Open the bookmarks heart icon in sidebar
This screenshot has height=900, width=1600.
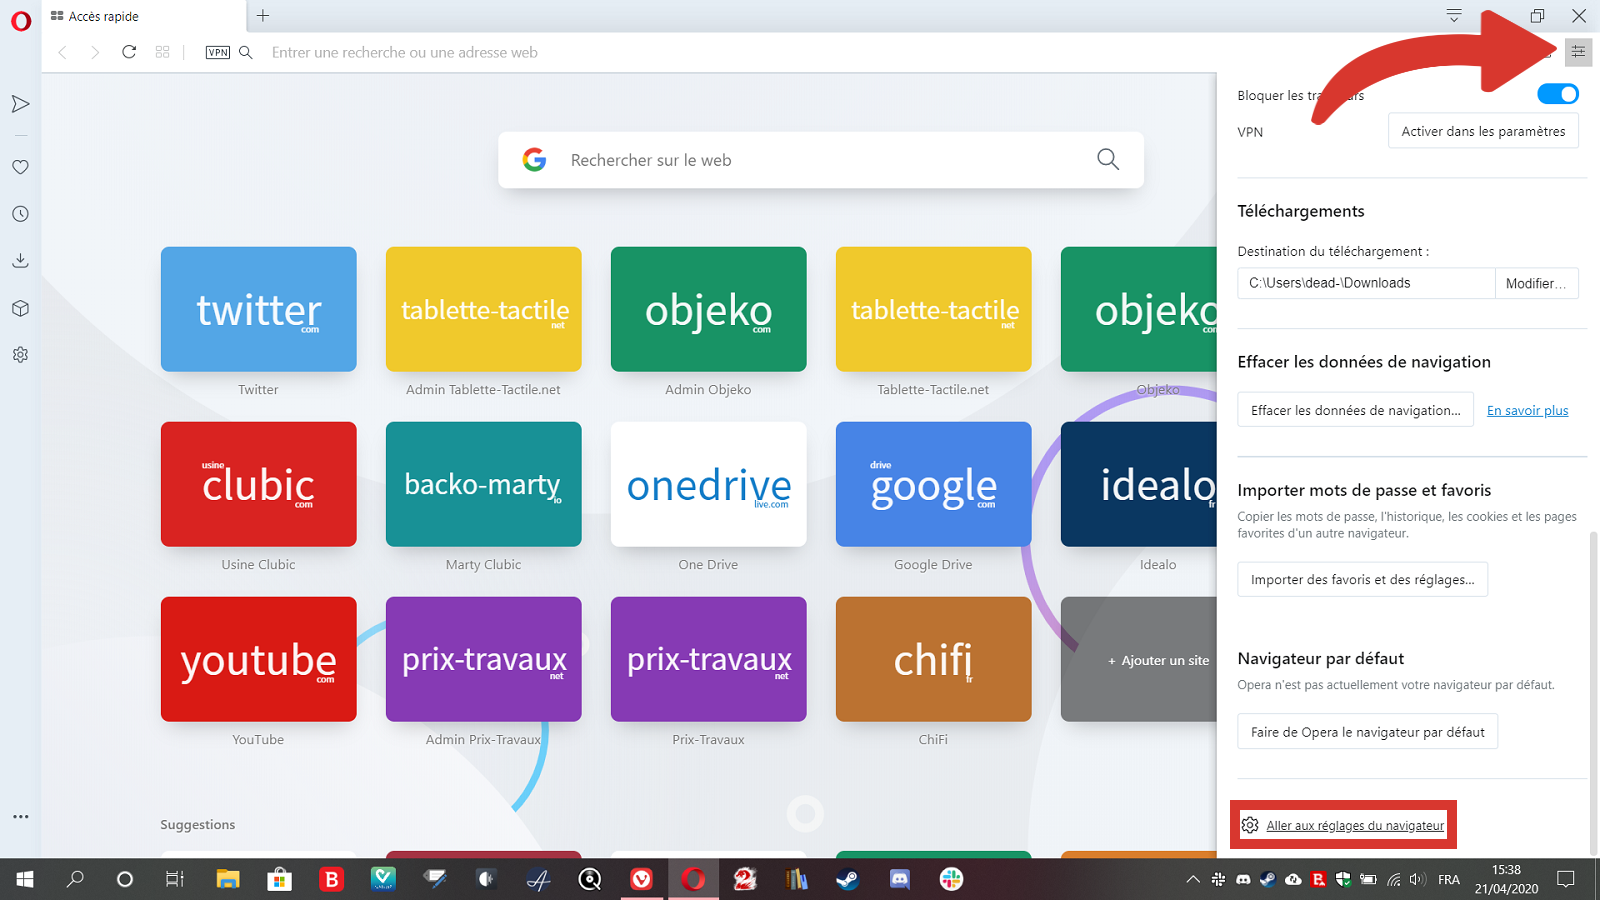point(20,167)
